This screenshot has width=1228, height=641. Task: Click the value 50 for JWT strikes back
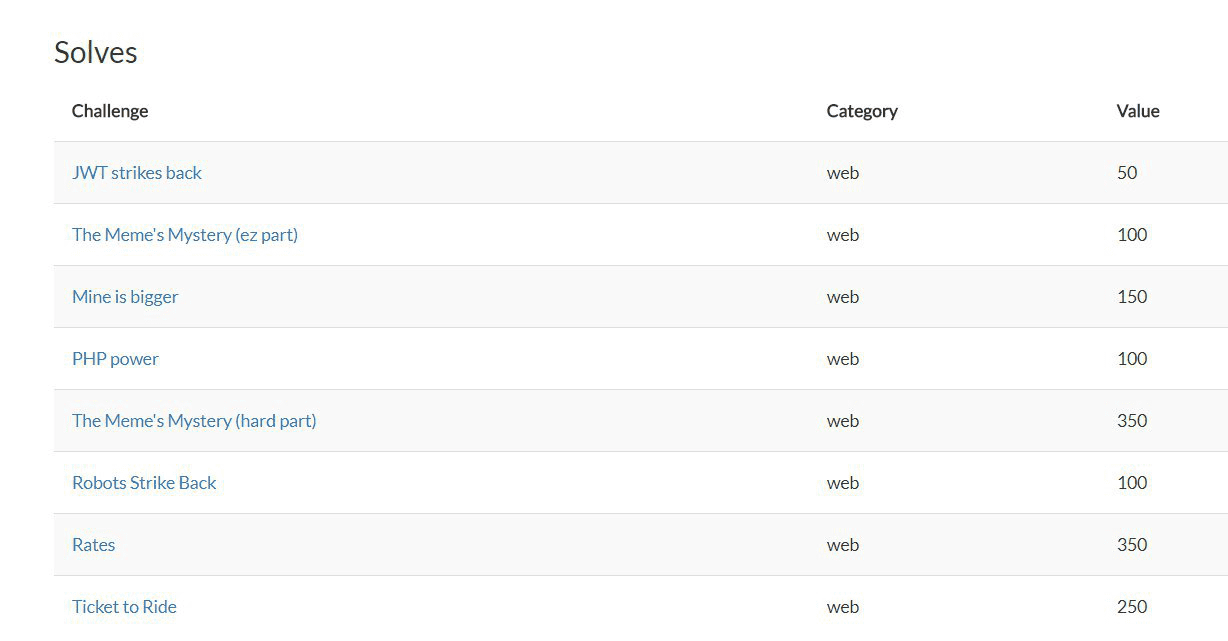pyautogui.click(x=1127, y=173)
